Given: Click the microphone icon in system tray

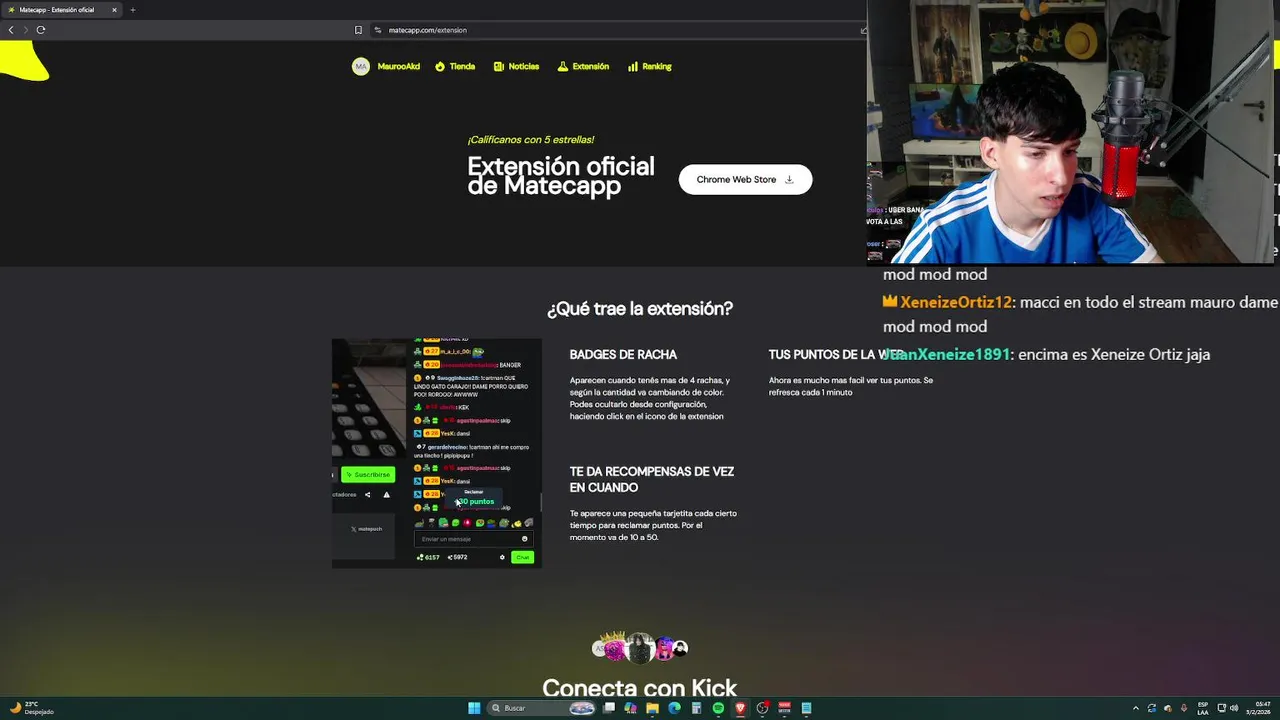Looking at the screenshot, I should pos(1184,708).
